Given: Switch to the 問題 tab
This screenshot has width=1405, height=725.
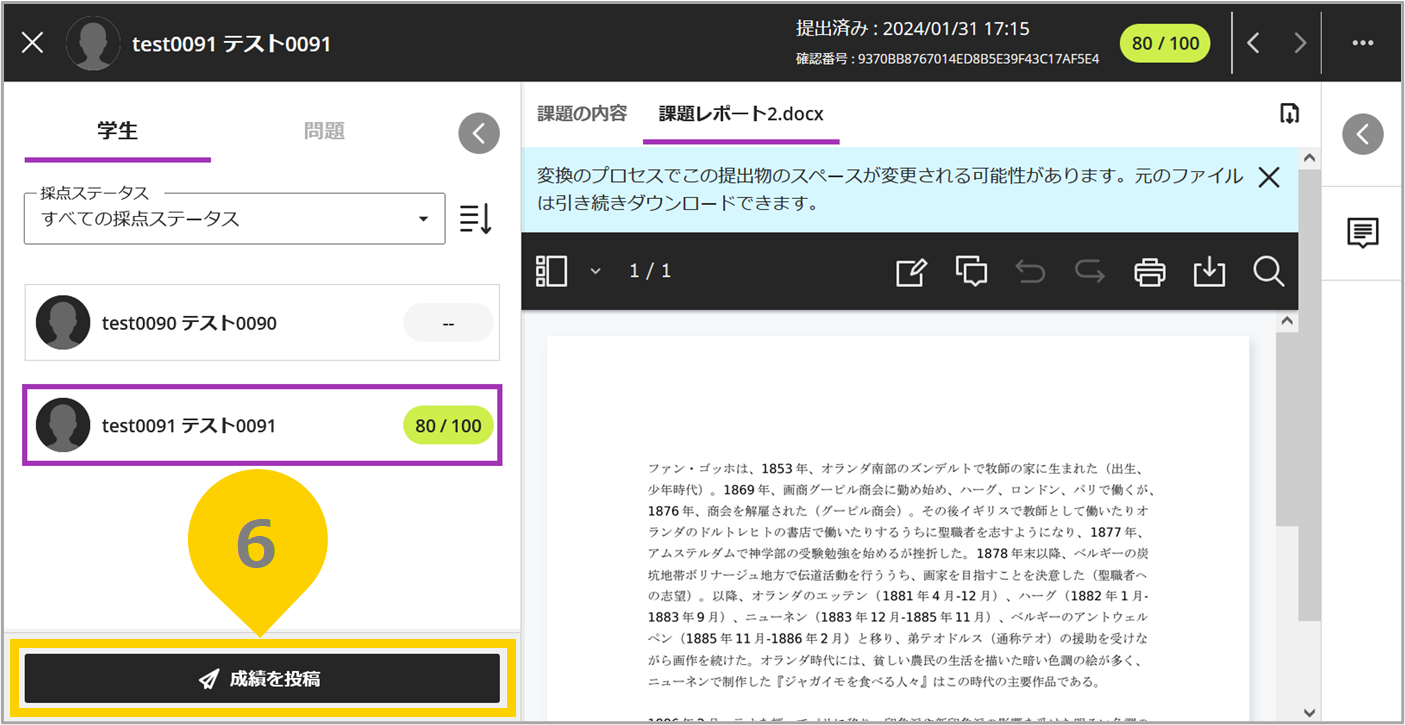Looking at the screenshot, I should click(x=324, y=131).
